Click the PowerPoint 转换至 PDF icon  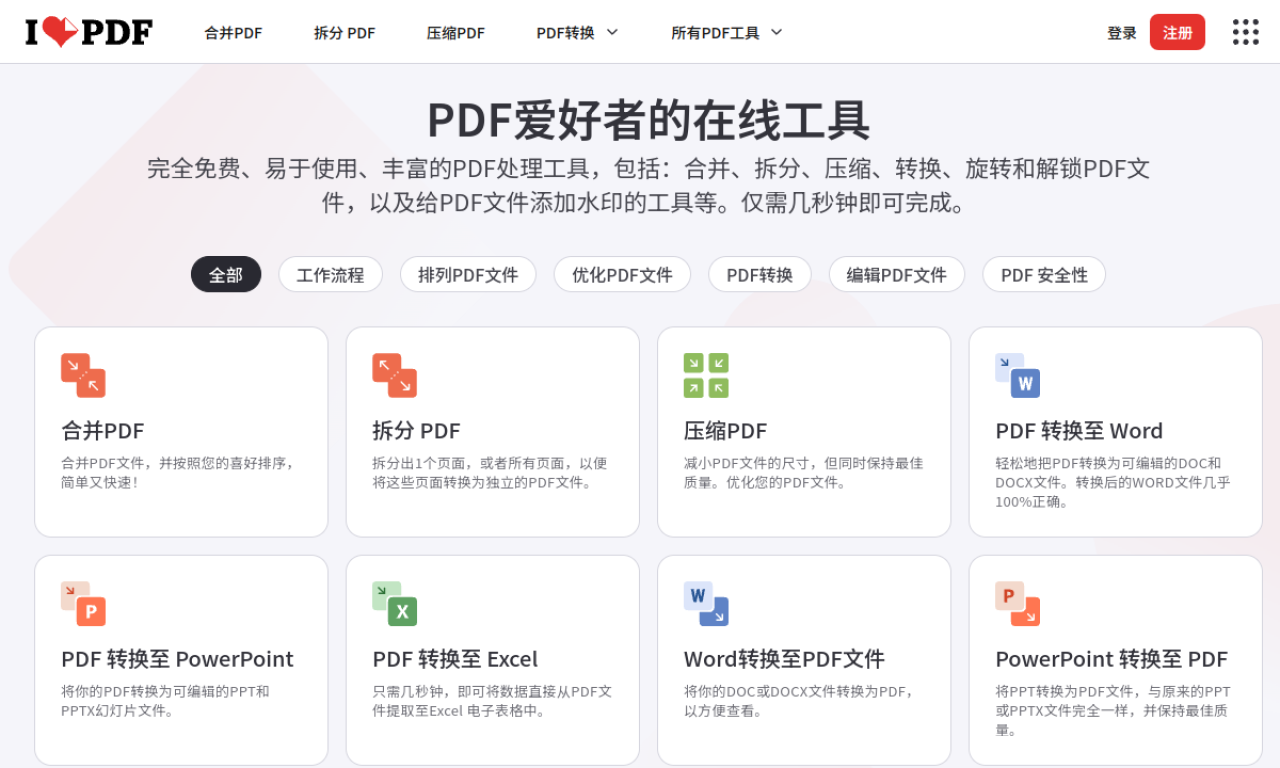pos(1017,604)
